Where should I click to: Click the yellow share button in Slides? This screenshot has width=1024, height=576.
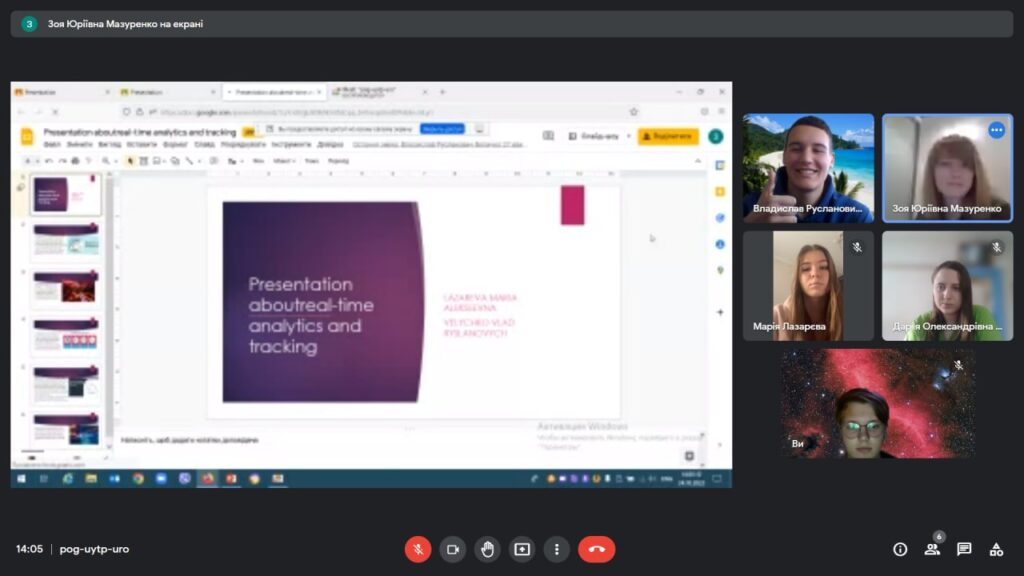668,136
